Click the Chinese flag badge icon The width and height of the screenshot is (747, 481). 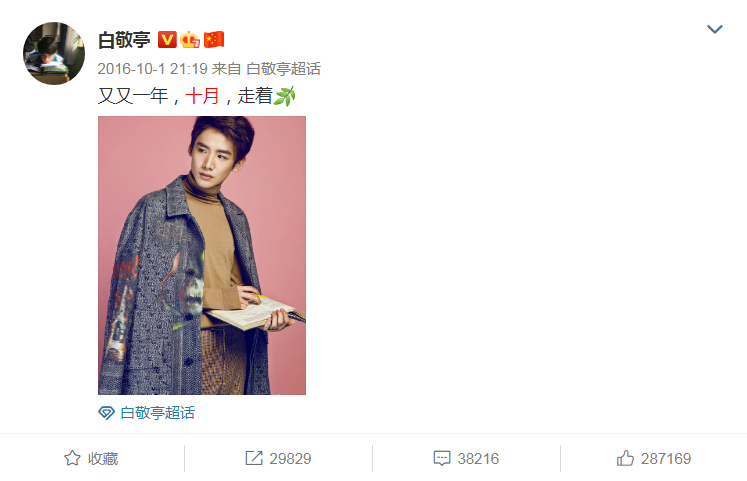(214, 40)
